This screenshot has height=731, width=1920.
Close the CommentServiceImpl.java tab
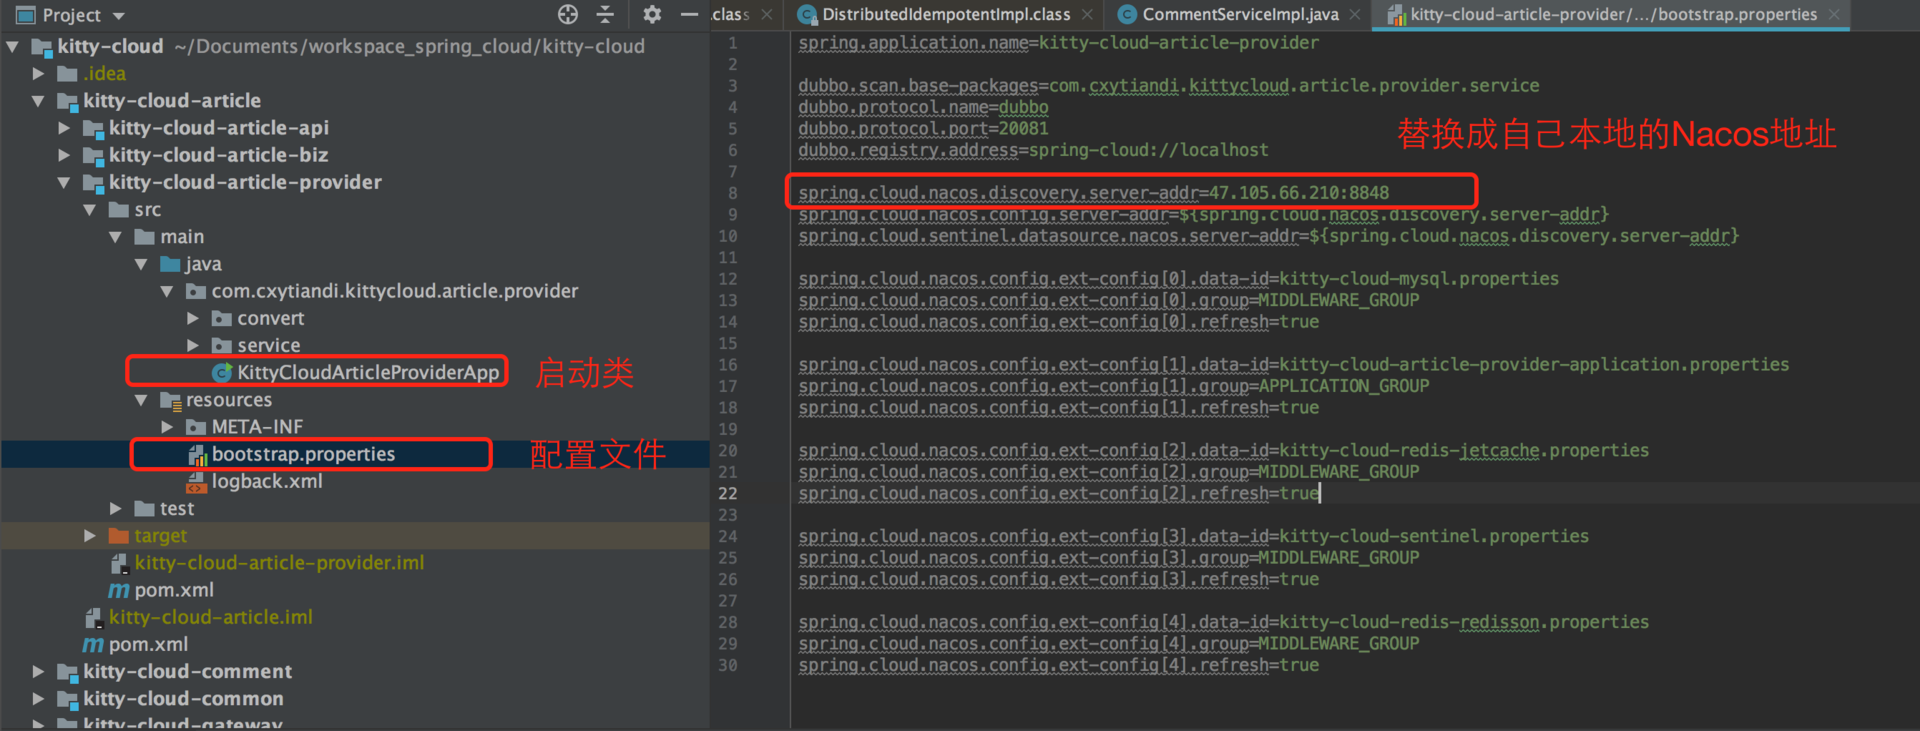pyautogui.click(x=1355, y=15)
